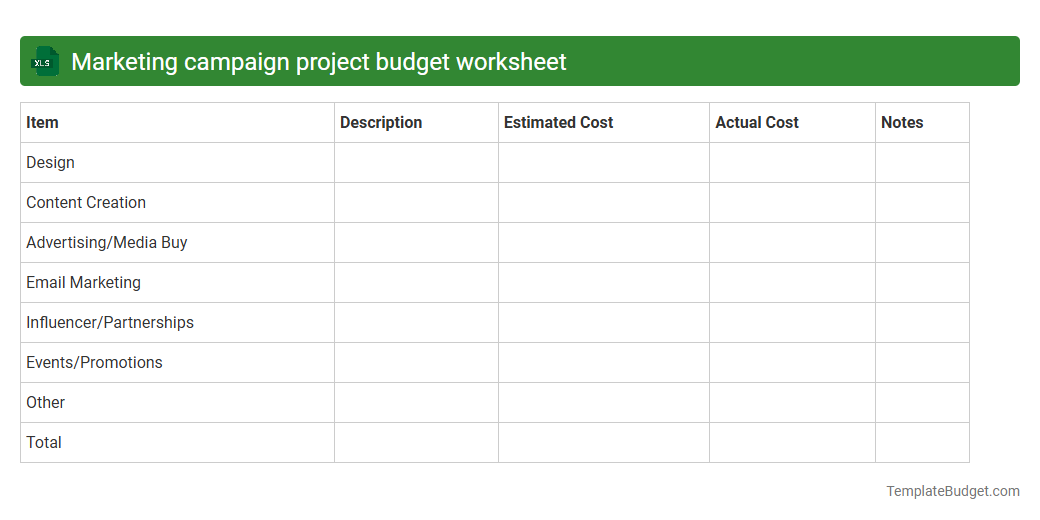Viewport: 1040px width, 520px height.
Task: Click the Estimated Cost cell for Design
Action: [x=604, y=162]
